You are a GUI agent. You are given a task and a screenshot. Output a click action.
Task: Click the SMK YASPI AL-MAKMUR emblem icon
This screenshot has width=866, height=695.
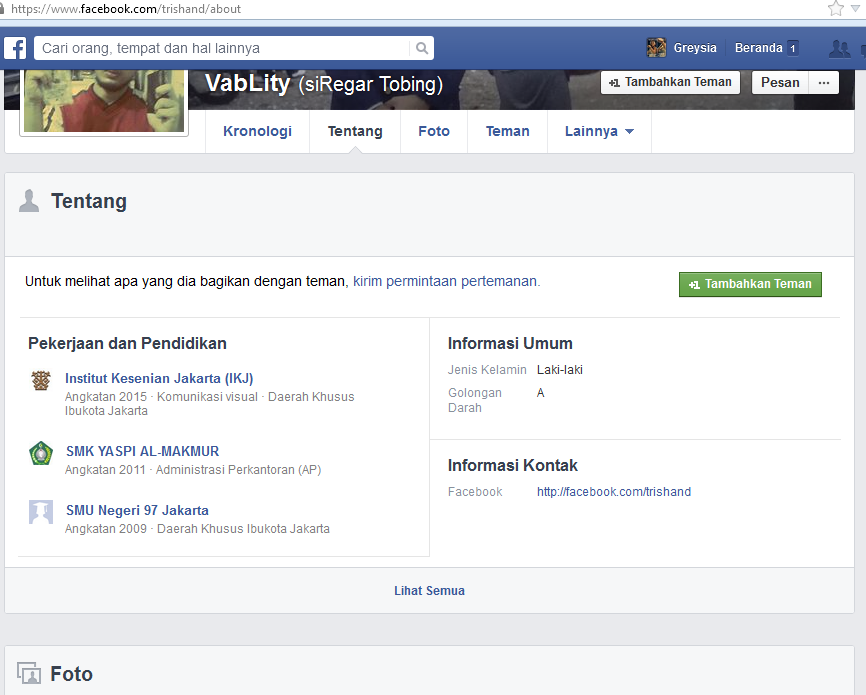coord(41,453)
